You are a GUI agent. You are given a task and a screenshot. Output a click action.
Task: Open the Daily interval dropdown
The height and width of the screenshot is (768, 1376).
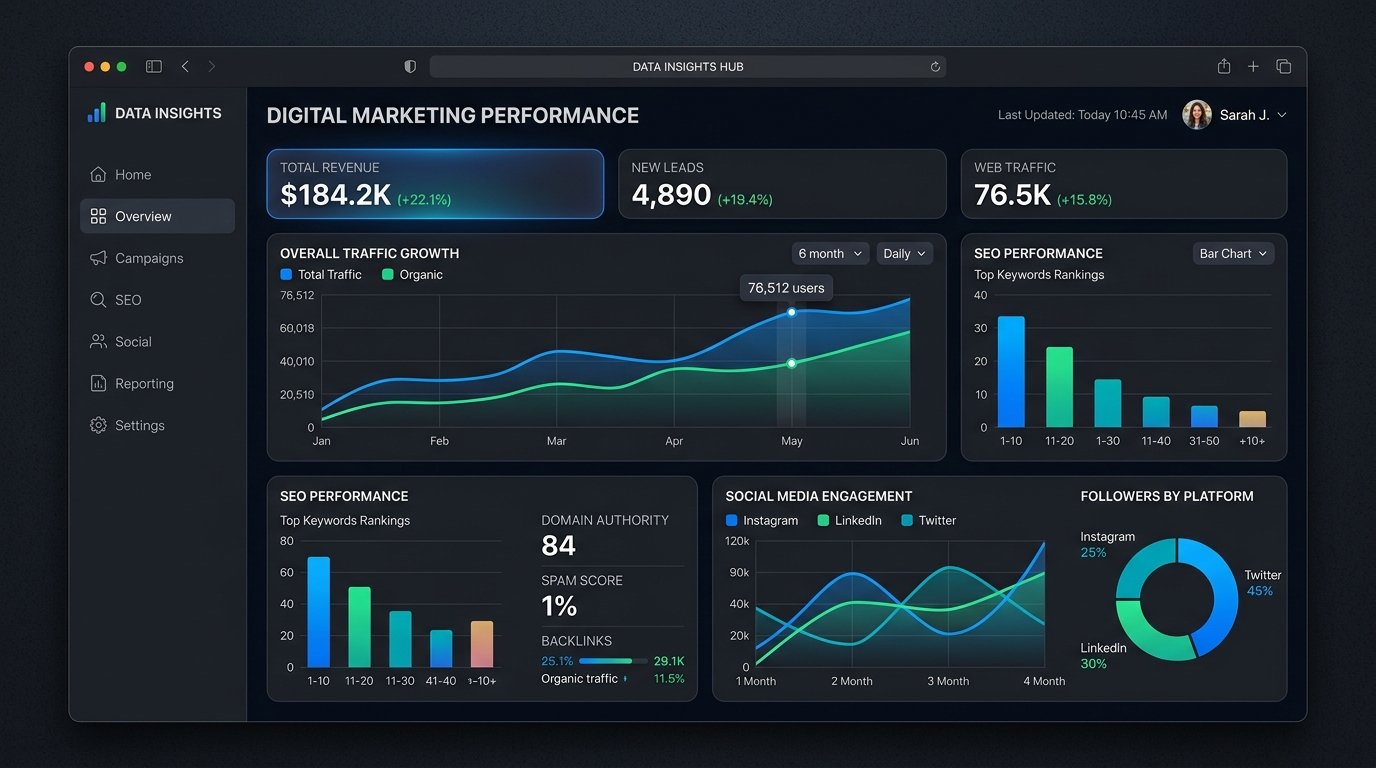click(x=905, y=254)
